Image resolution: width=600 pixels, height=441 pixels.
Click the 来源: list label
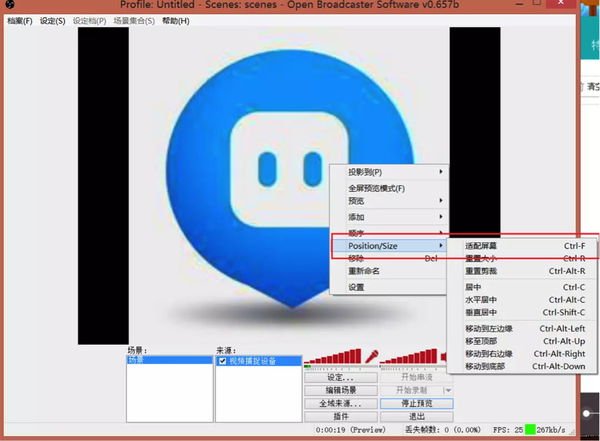click(226, 350)
